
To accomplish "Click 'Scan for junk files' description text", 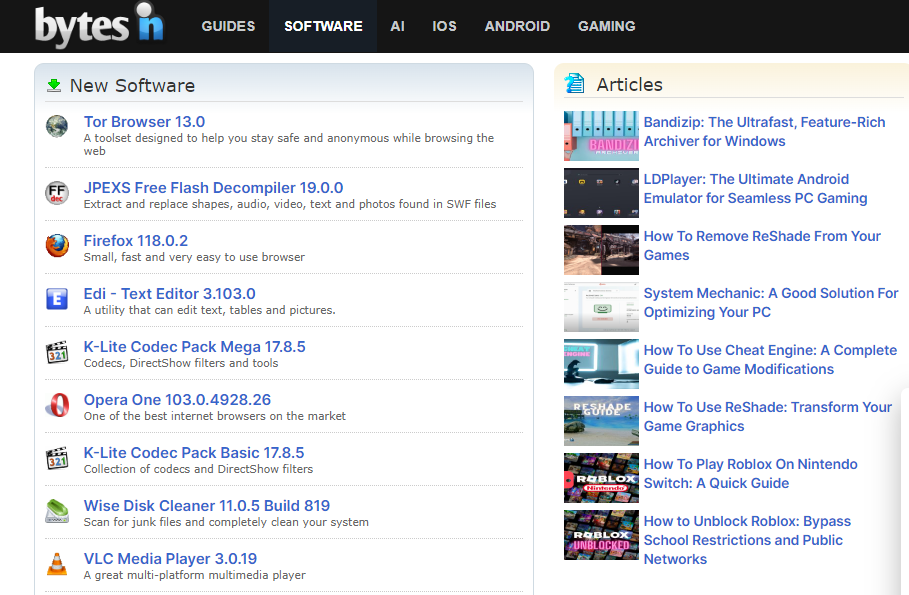I will click(226, 522).
